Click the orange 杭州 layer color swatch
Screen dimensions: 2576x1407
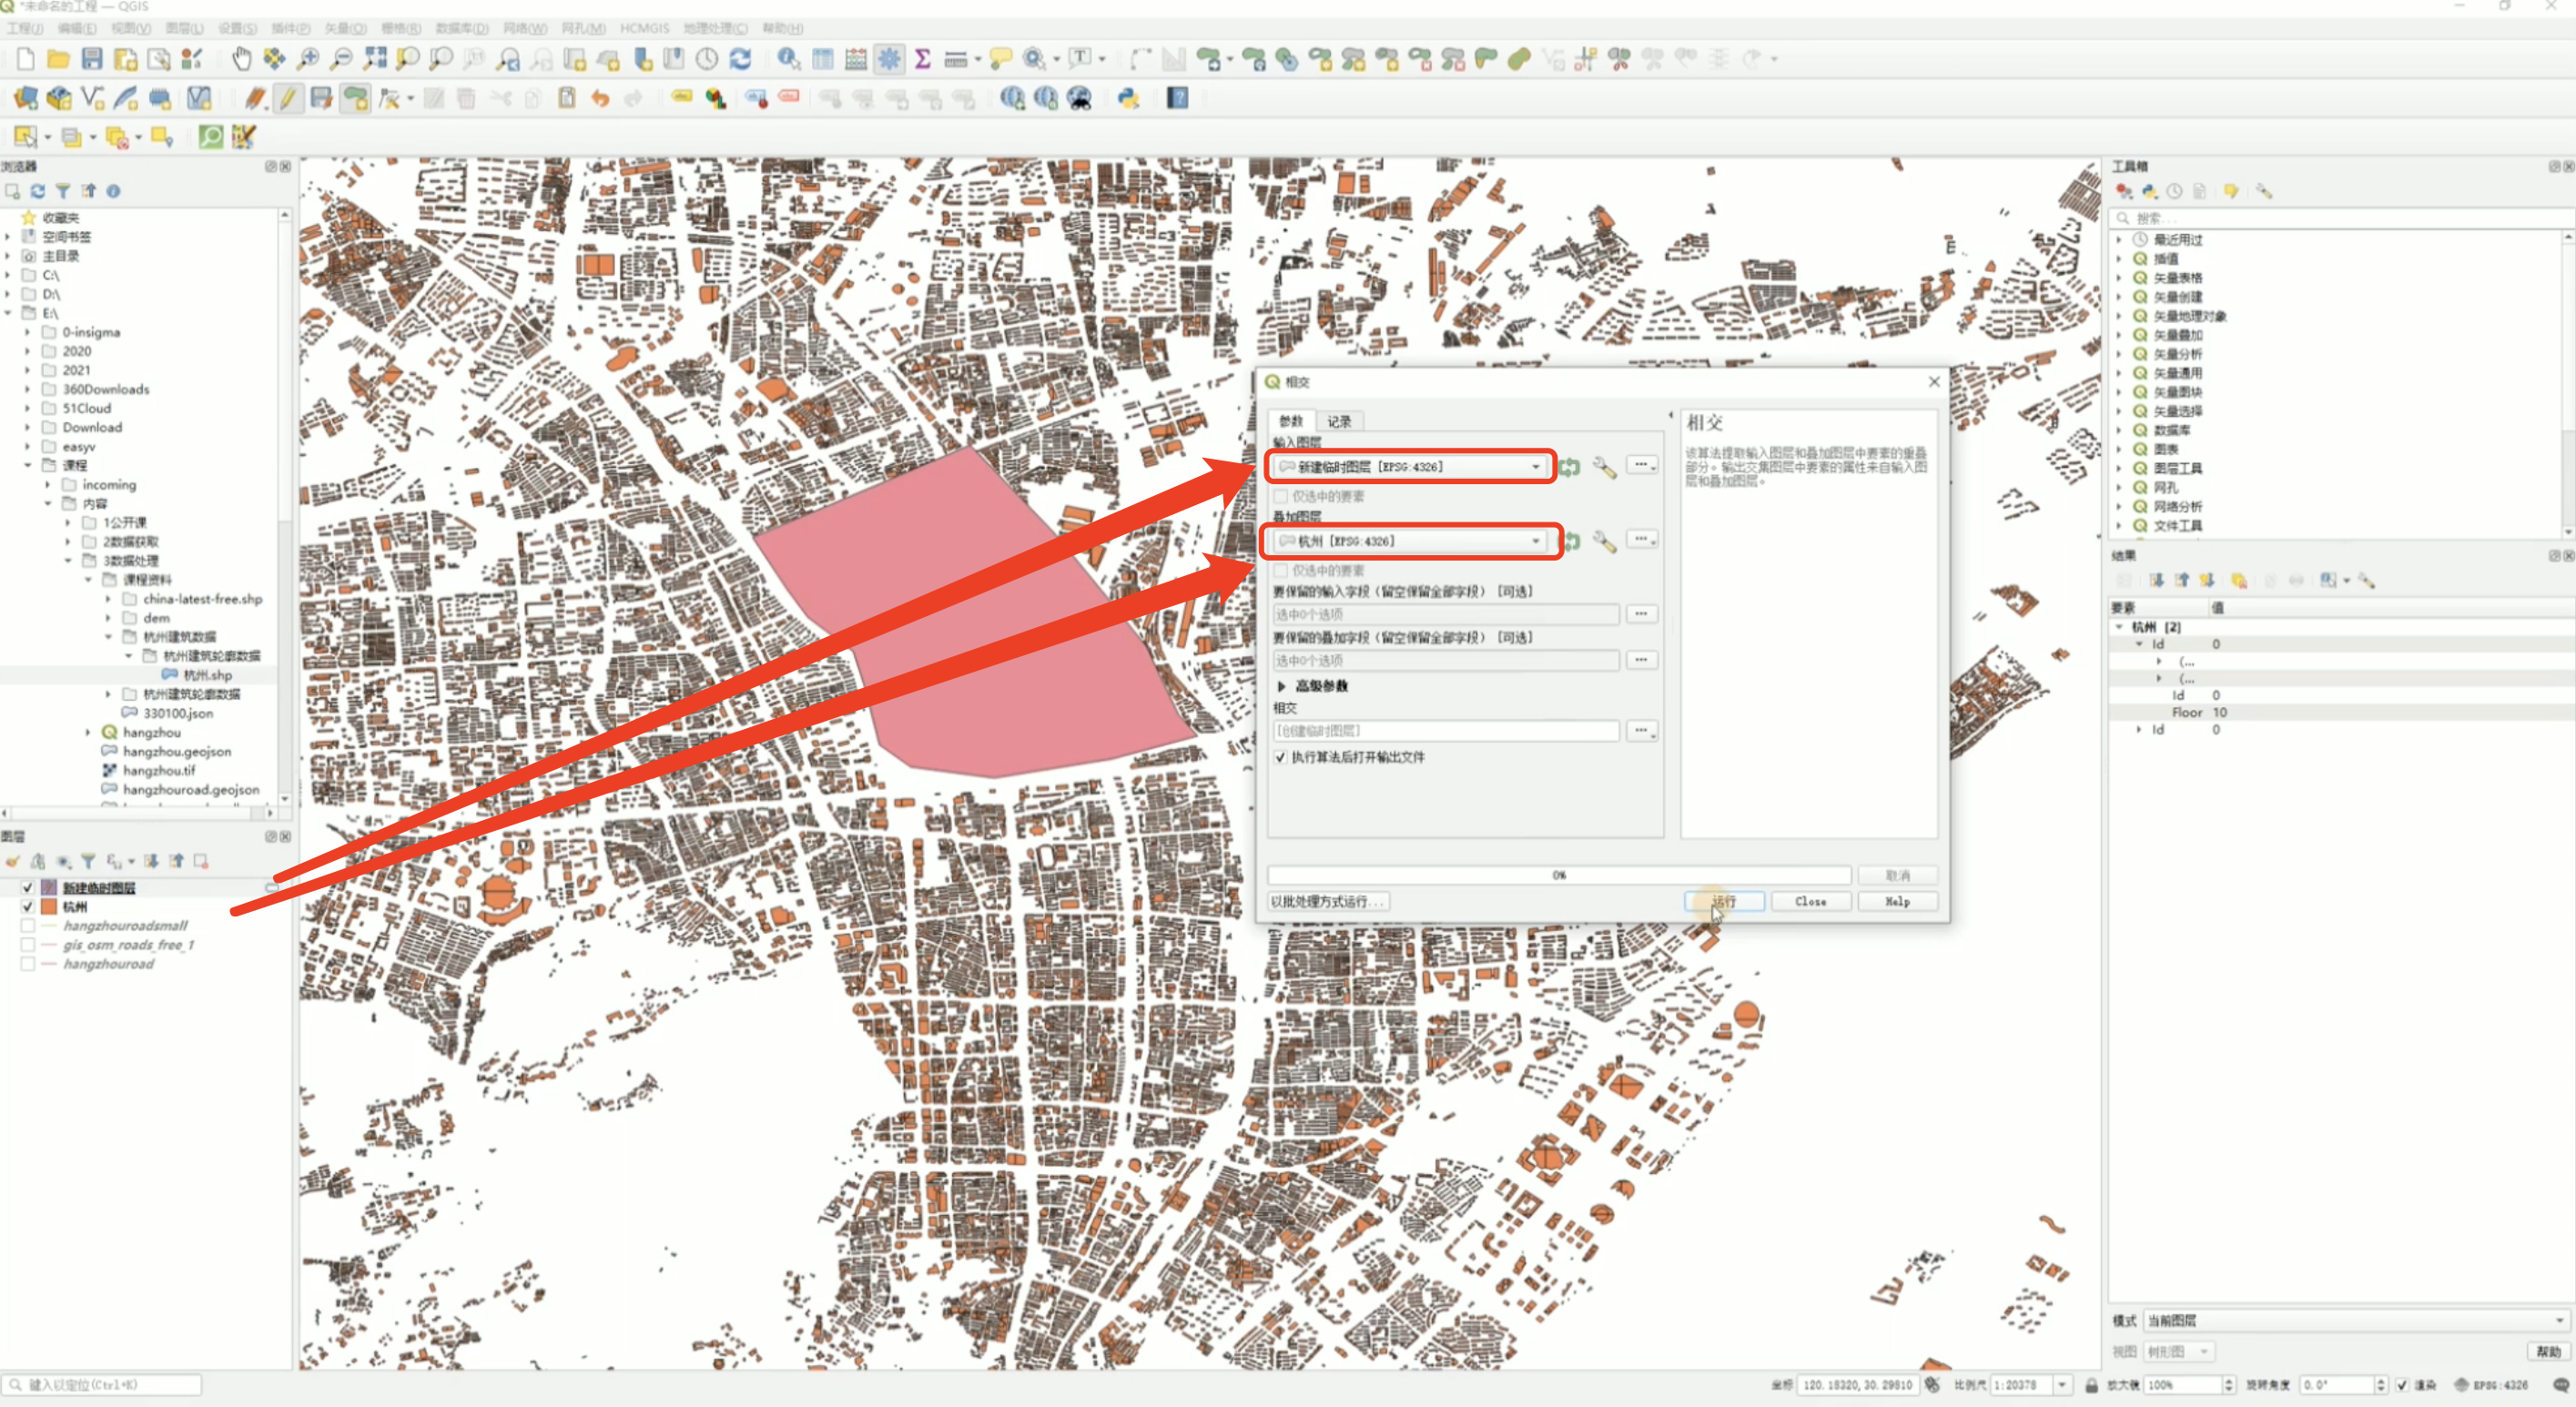tap(49, 907)
